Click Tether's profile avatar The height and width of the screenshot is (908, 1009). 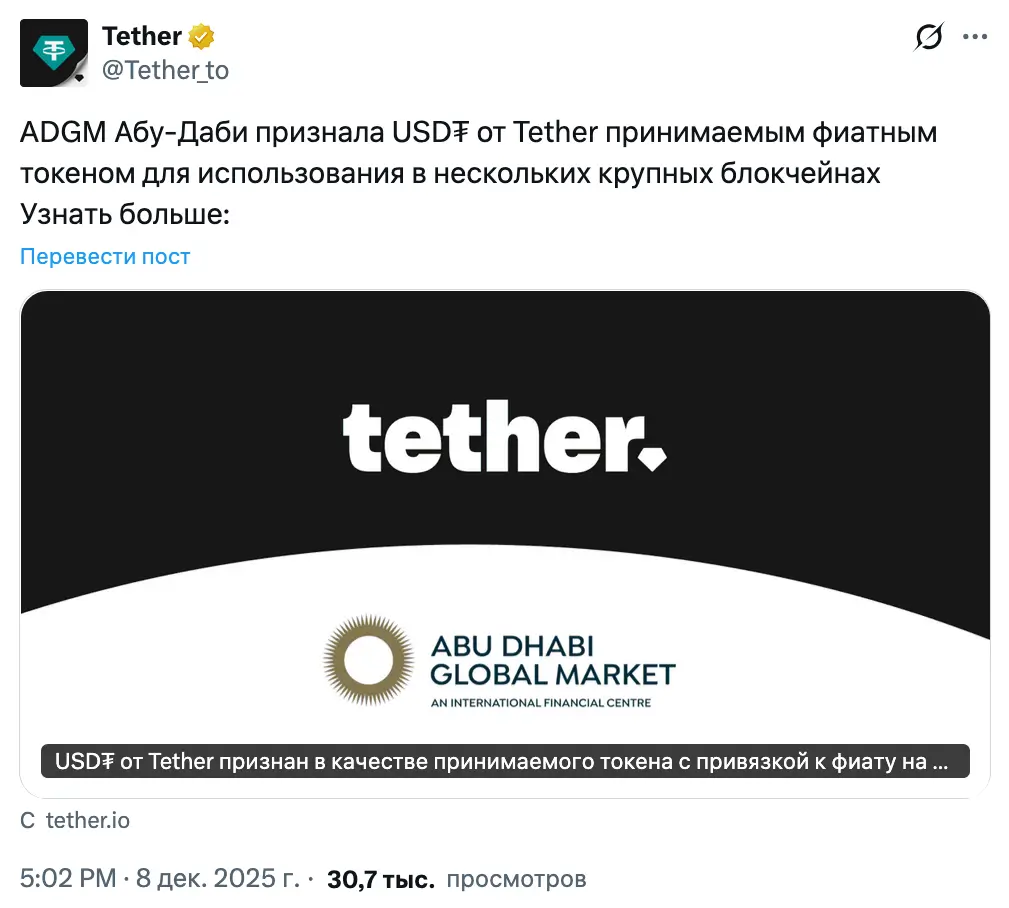pos(54,51)
